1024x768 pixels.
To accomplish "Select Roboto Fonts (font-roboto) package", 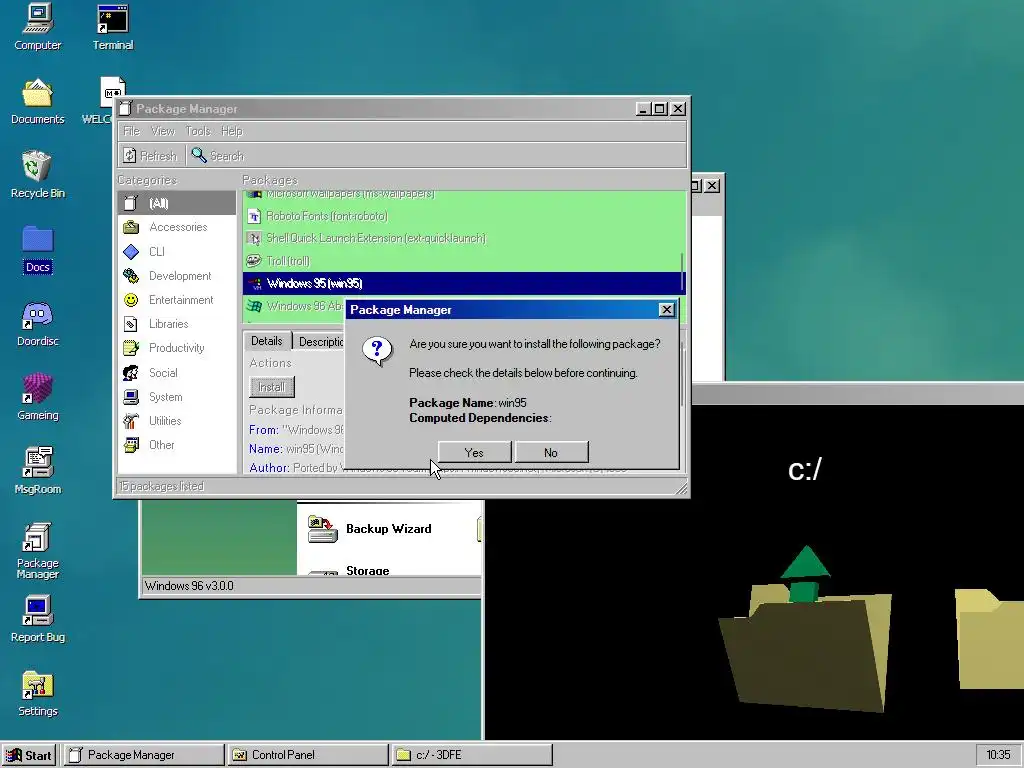I will click(462, 216).
